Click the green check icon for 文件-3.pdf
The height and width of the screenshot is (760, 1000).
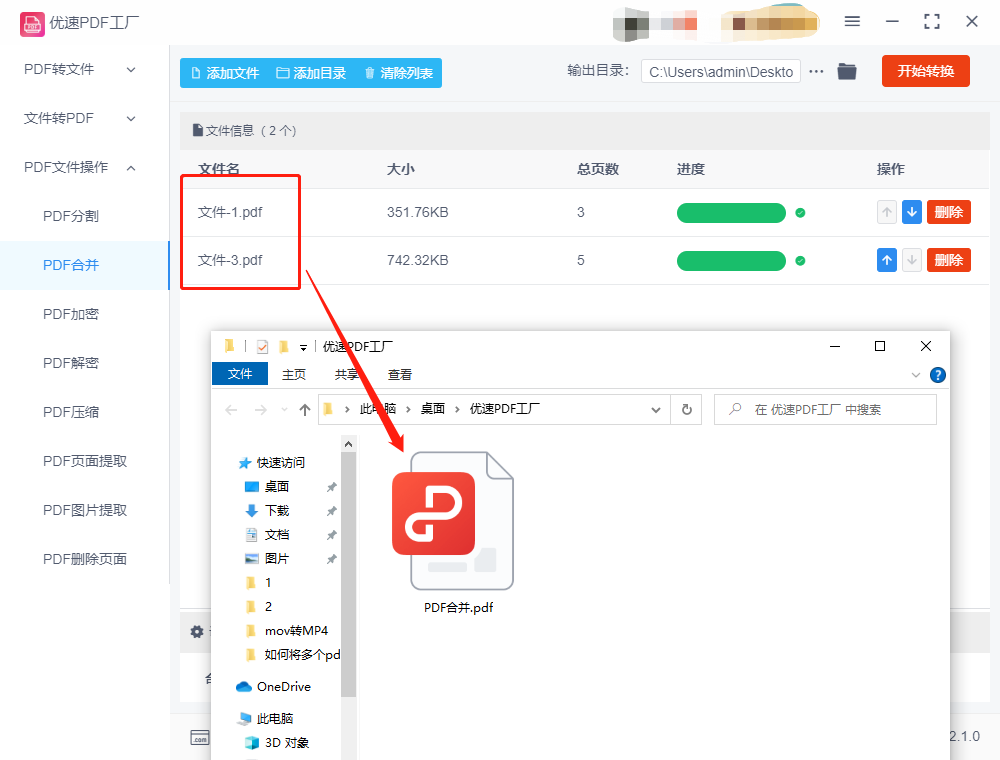(800, 261)
